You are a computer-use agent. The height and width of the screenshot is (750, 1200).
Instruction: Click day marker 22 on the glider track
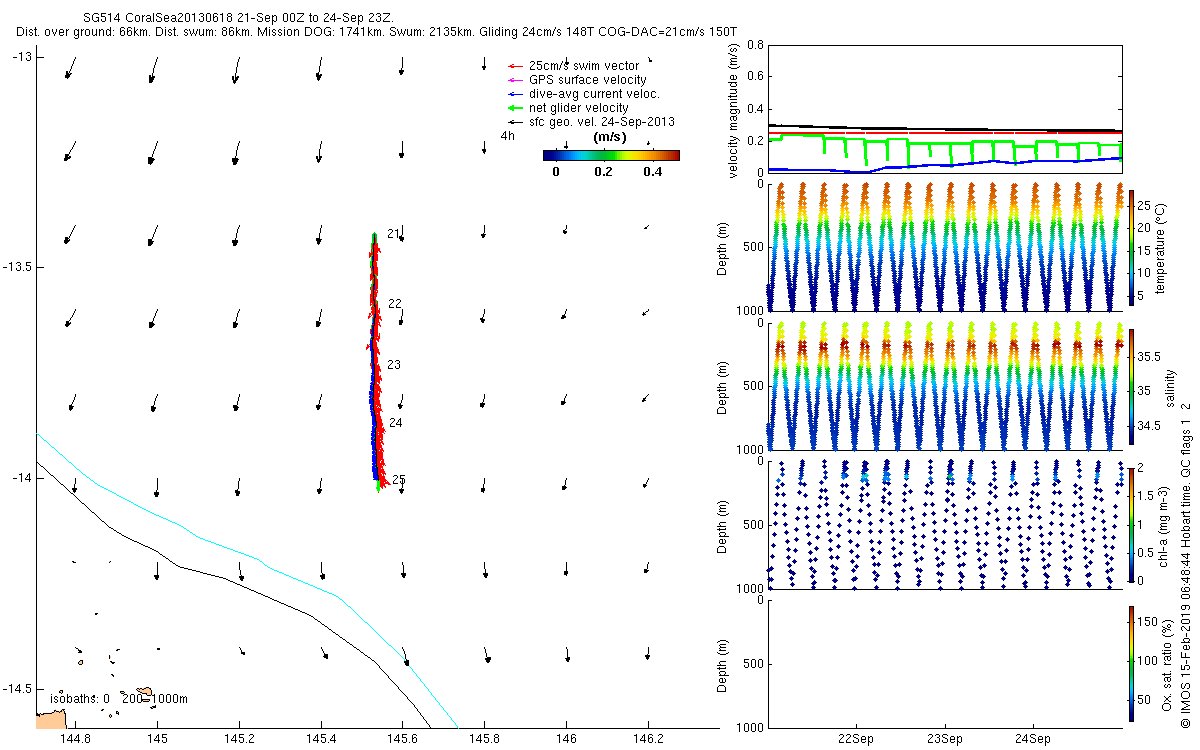(394, 304)
